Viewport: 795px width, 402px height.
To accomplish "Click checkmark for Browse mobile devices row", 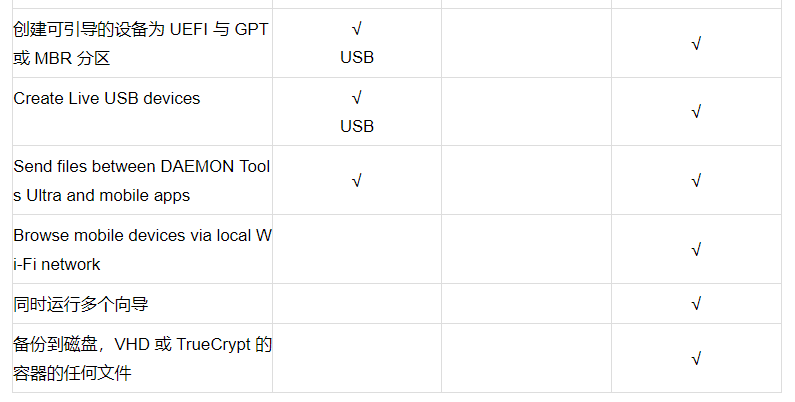I will 696,249.
